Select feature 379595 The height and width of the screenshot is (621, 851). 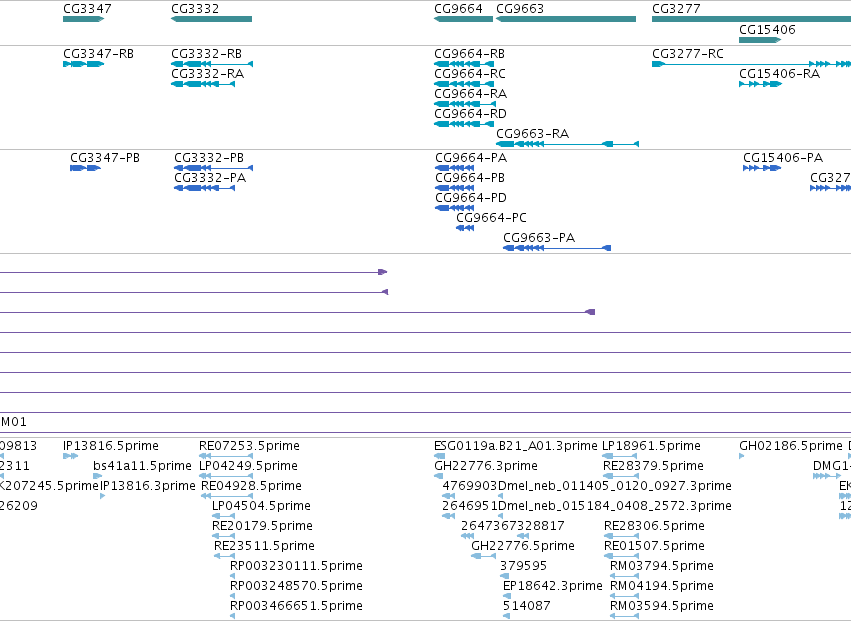pos(504,576)
